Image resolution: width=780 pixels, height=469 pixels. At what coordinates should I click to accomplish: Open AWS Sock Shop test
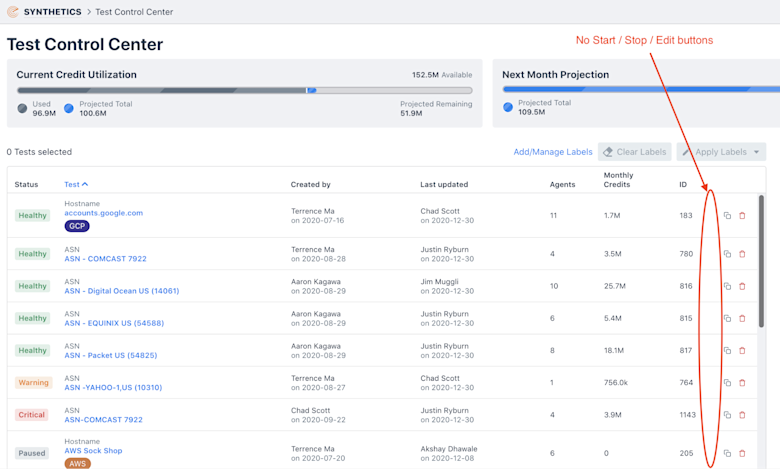point(93,451)
